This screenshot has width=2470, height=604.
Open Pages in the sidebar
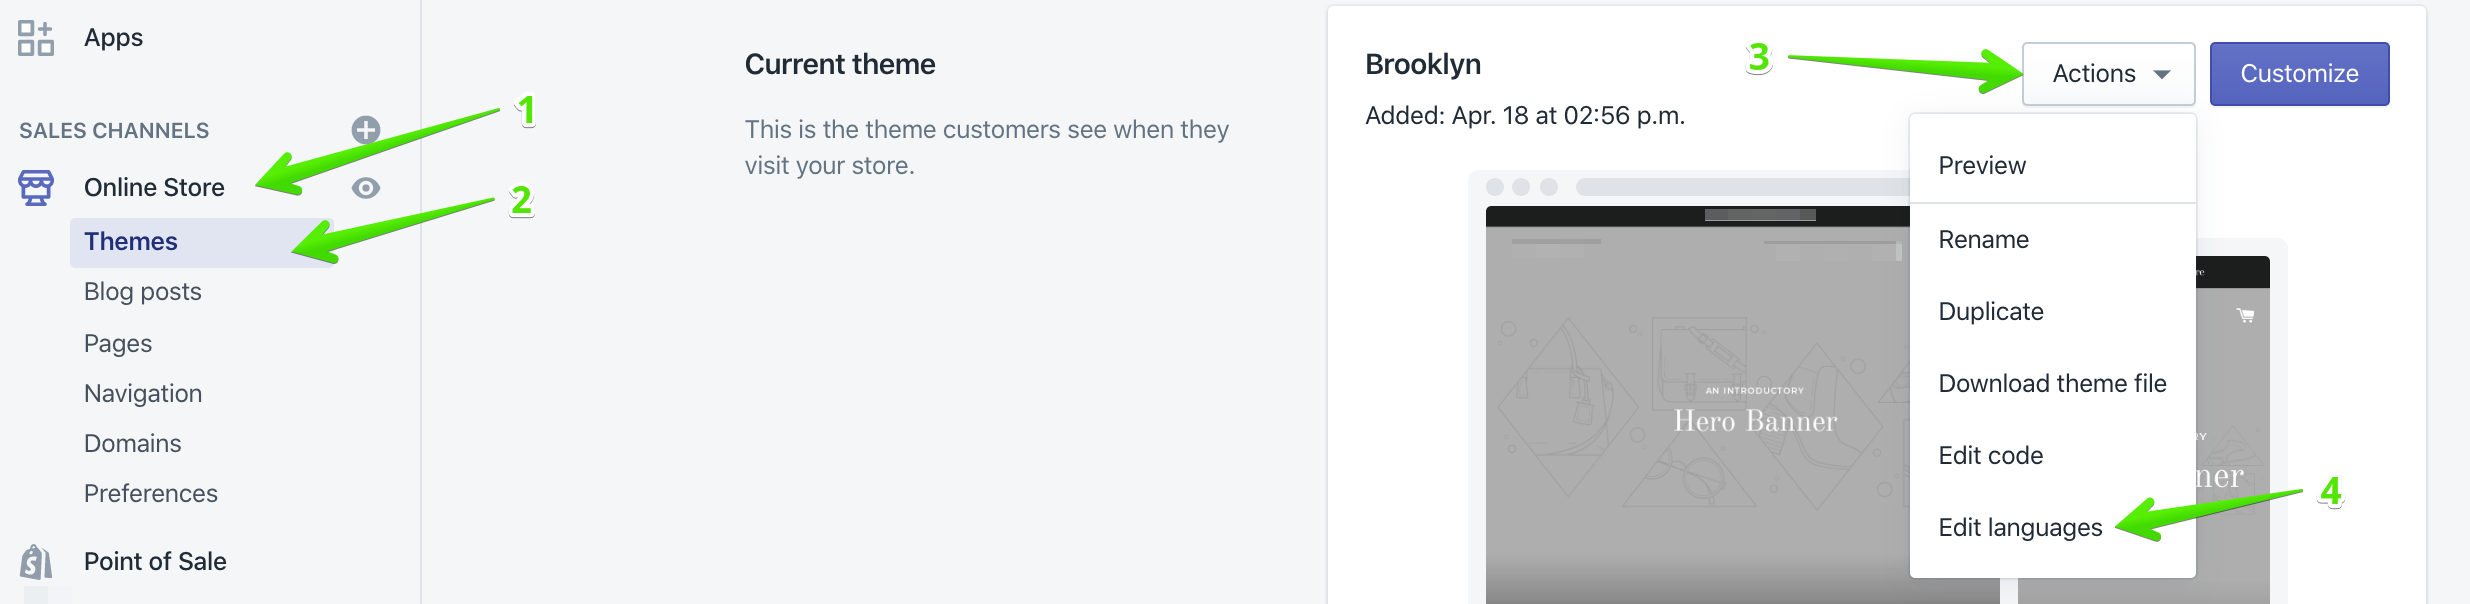click(x=118, y=344)
